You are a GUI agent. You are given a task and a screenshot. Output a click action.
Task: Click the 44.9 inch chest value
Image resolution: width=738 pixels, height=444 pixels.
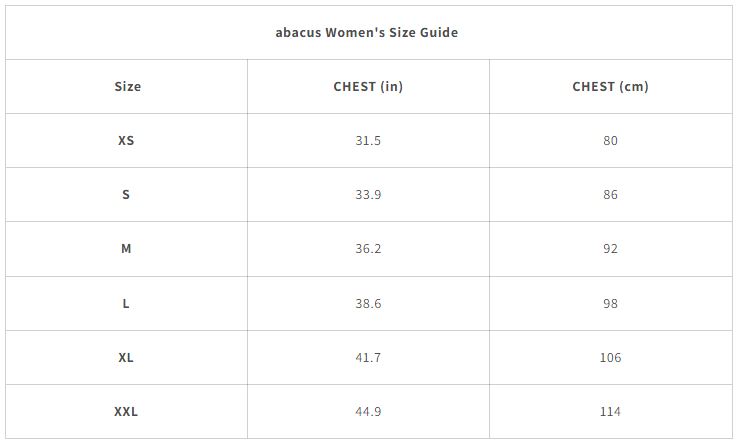pyautogui.click(x=368, y=411)
